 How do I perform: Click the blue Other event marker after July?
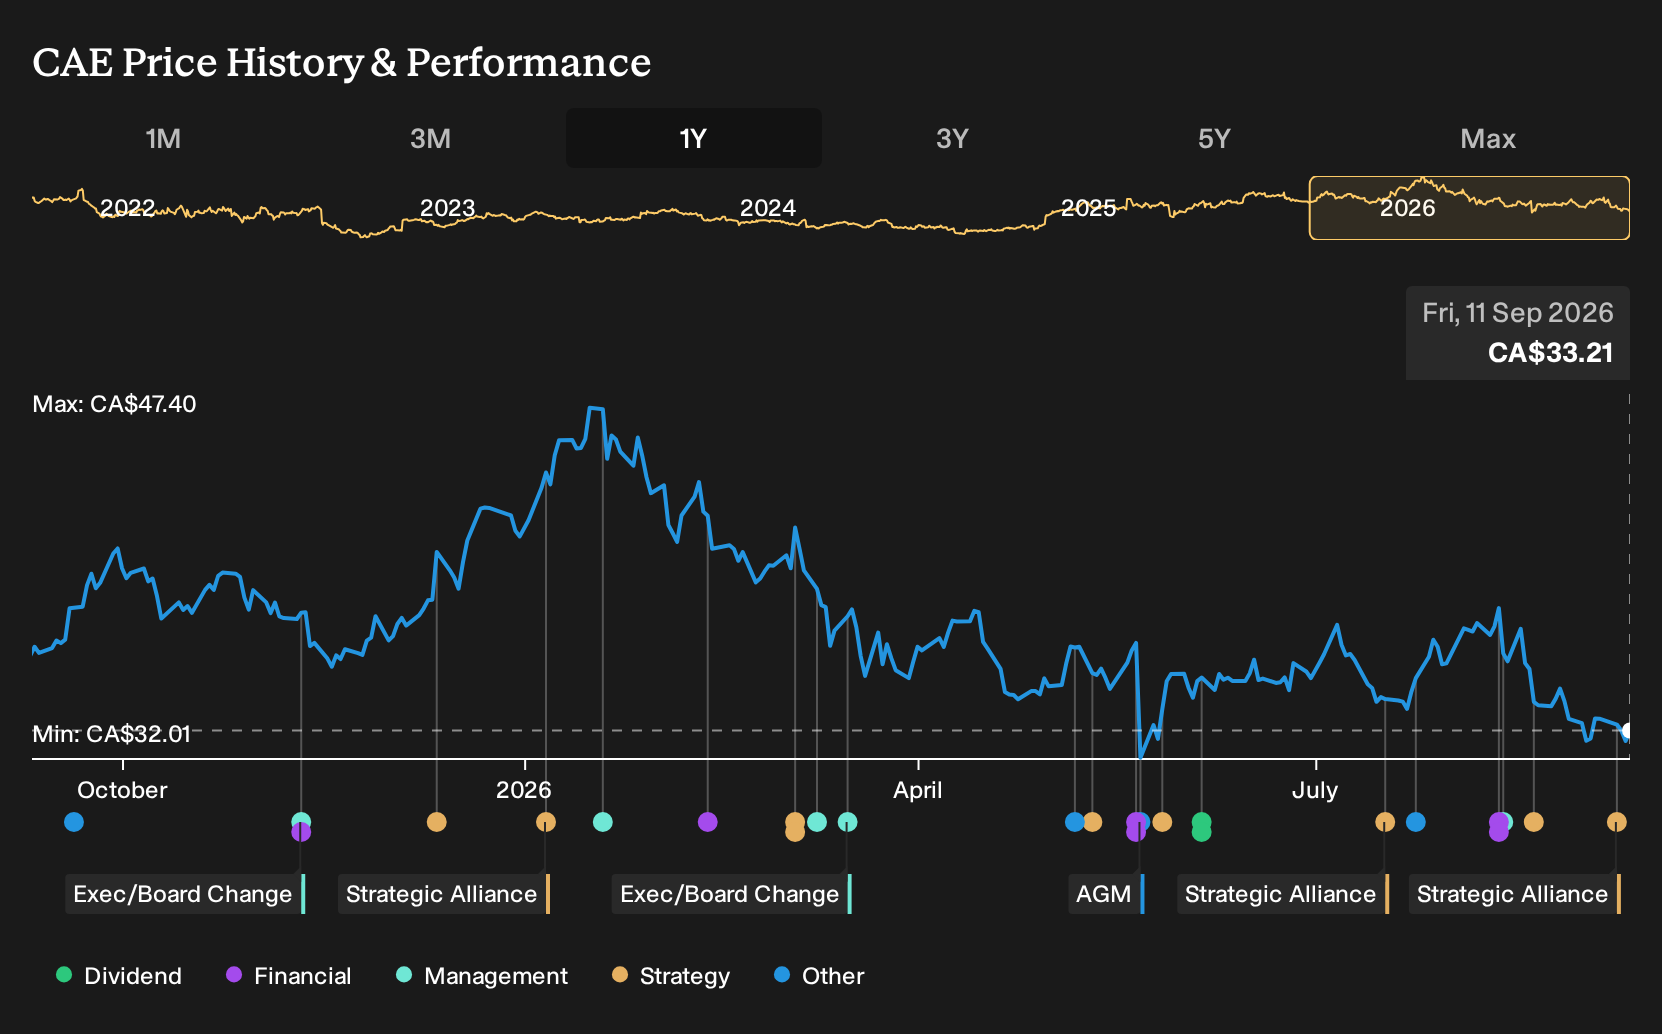point(1415,822)
